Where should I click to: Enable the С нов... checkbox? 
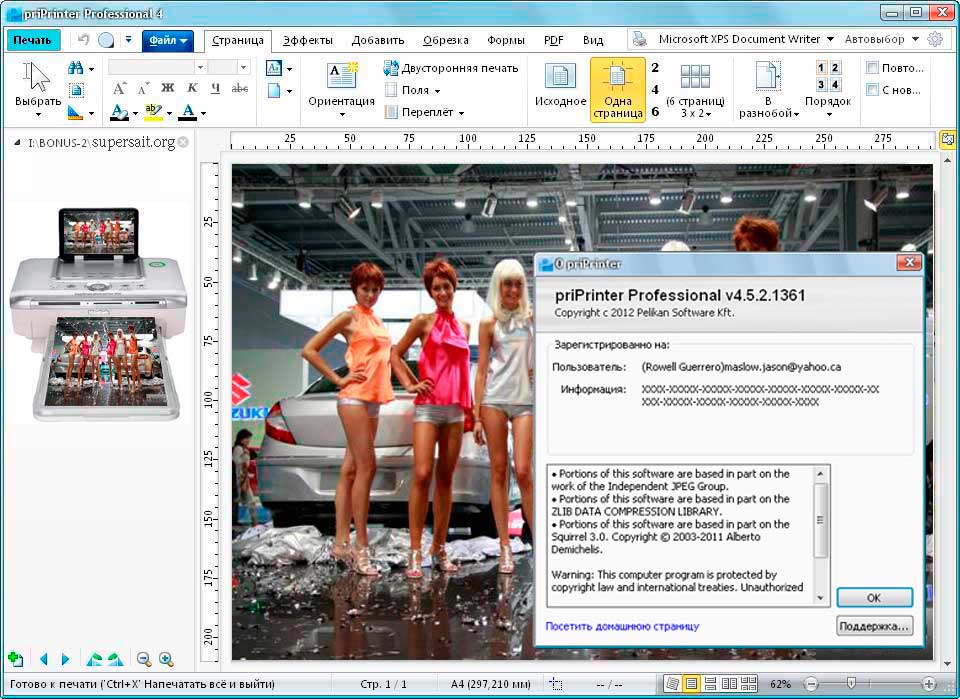(872, 90)
